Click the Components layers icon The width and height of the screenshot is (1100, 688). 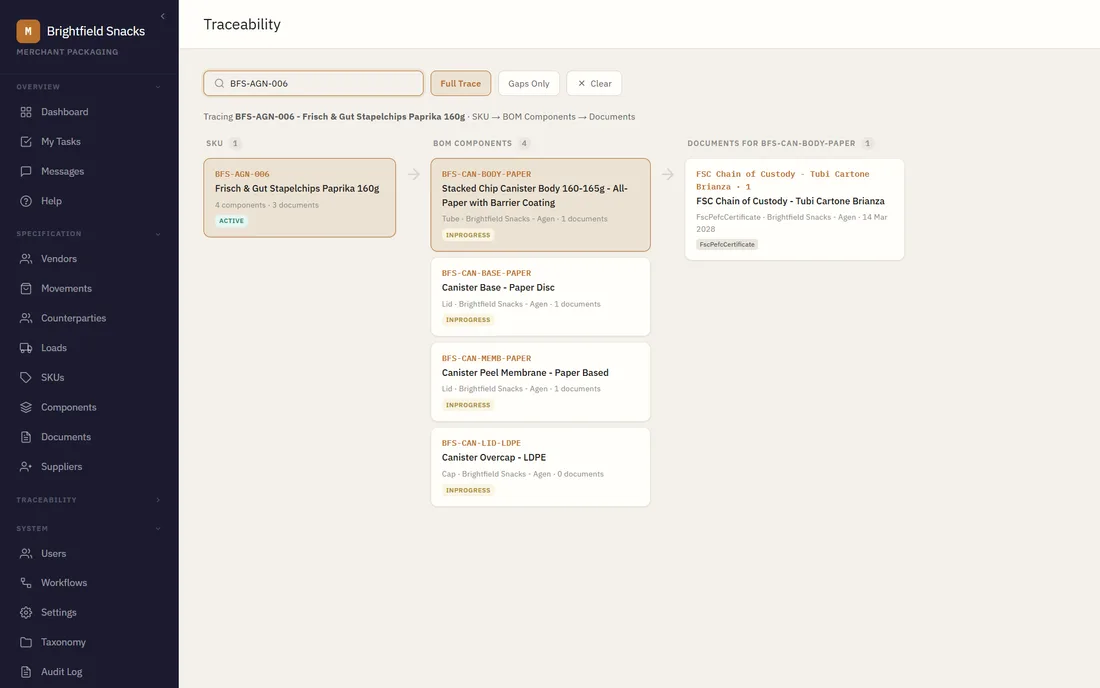[26, 407]
